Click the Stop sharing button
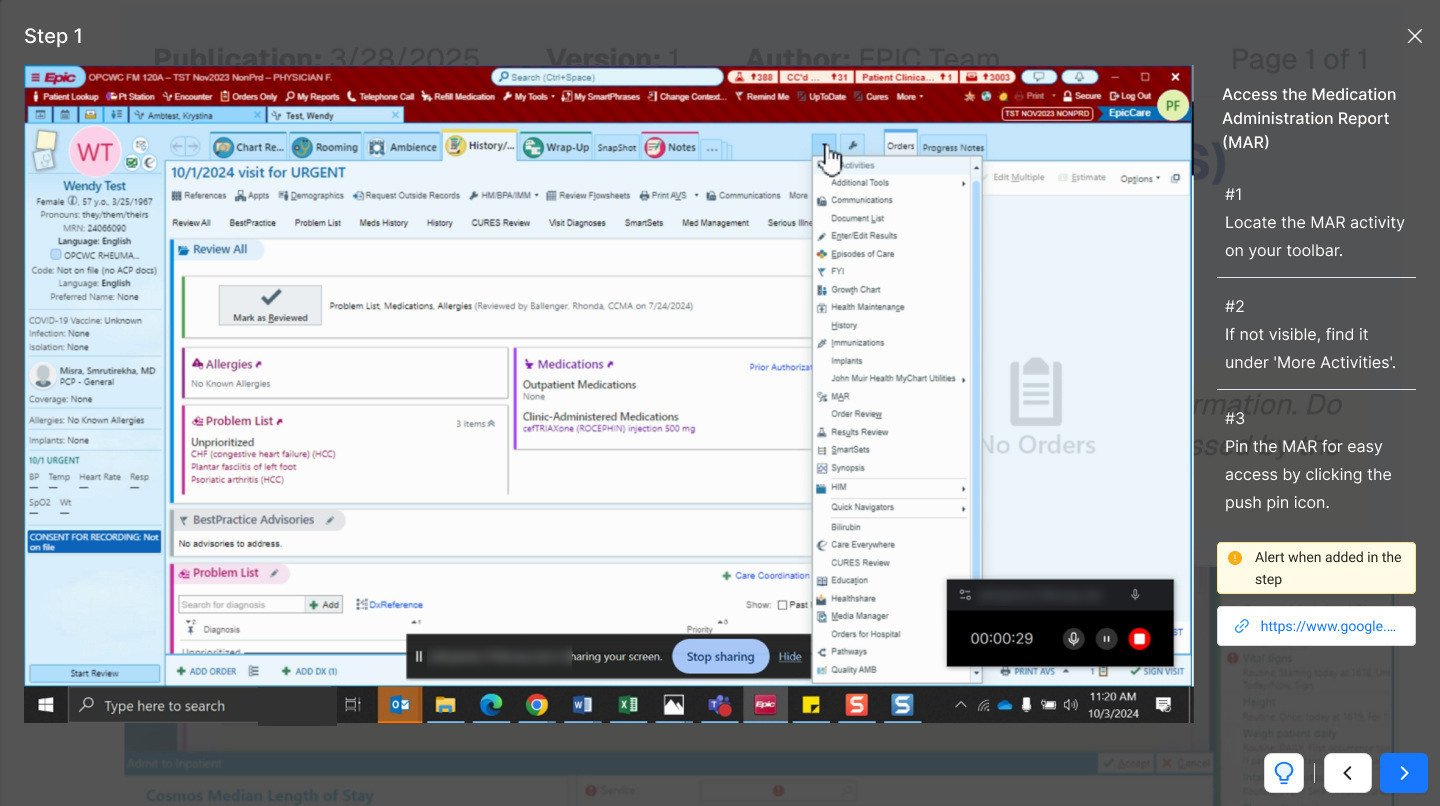Screen dimensions: 1440x806 (x=720, y=657)
